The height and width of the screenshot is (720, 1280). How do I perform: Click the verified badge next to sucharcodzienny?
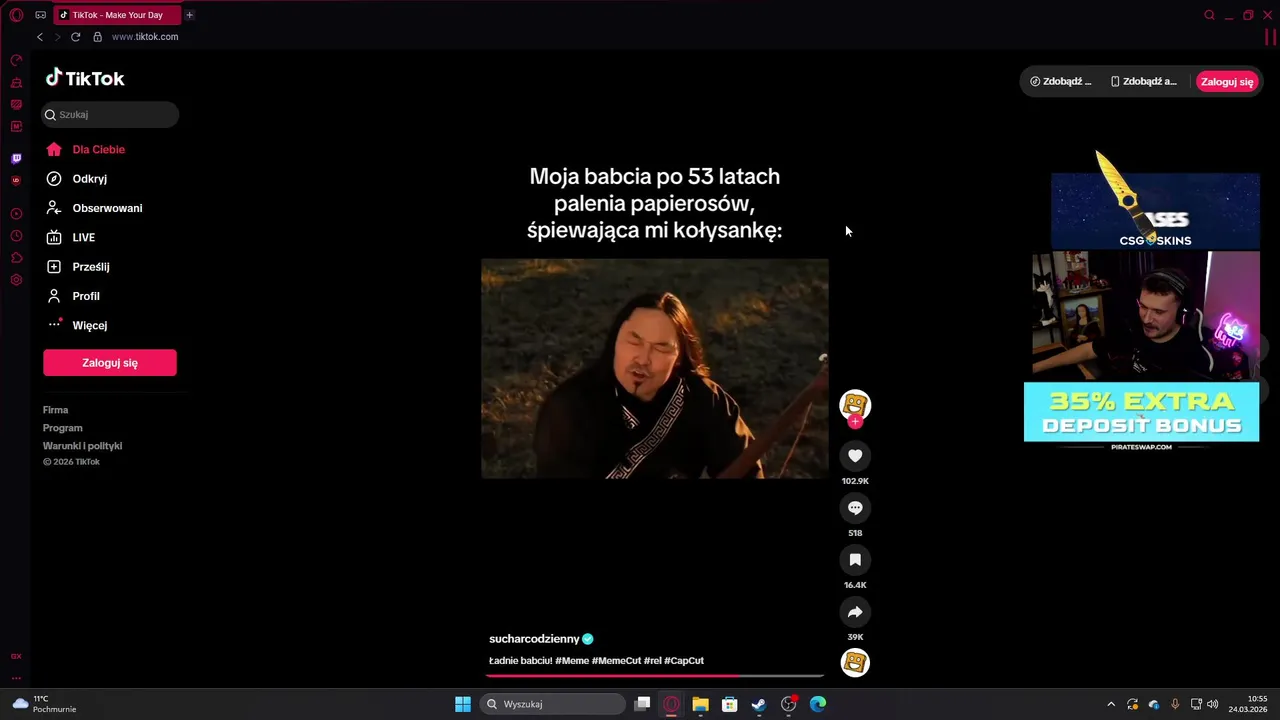[588, 639]
